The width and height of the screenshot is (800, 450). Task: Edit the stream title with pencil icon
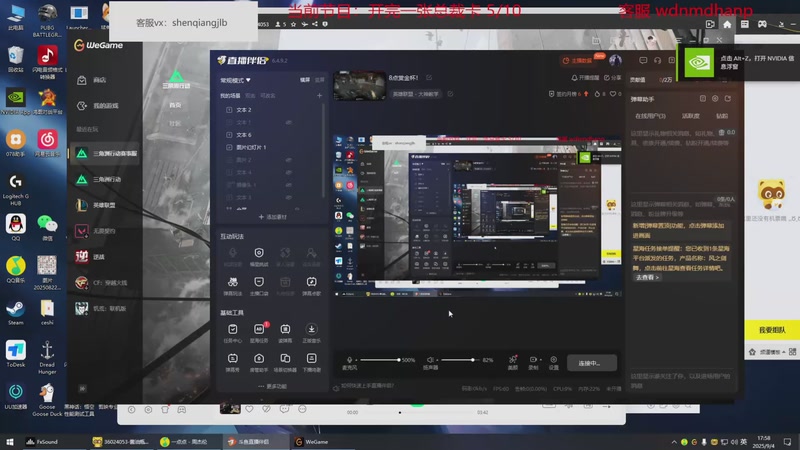point(429,78)
